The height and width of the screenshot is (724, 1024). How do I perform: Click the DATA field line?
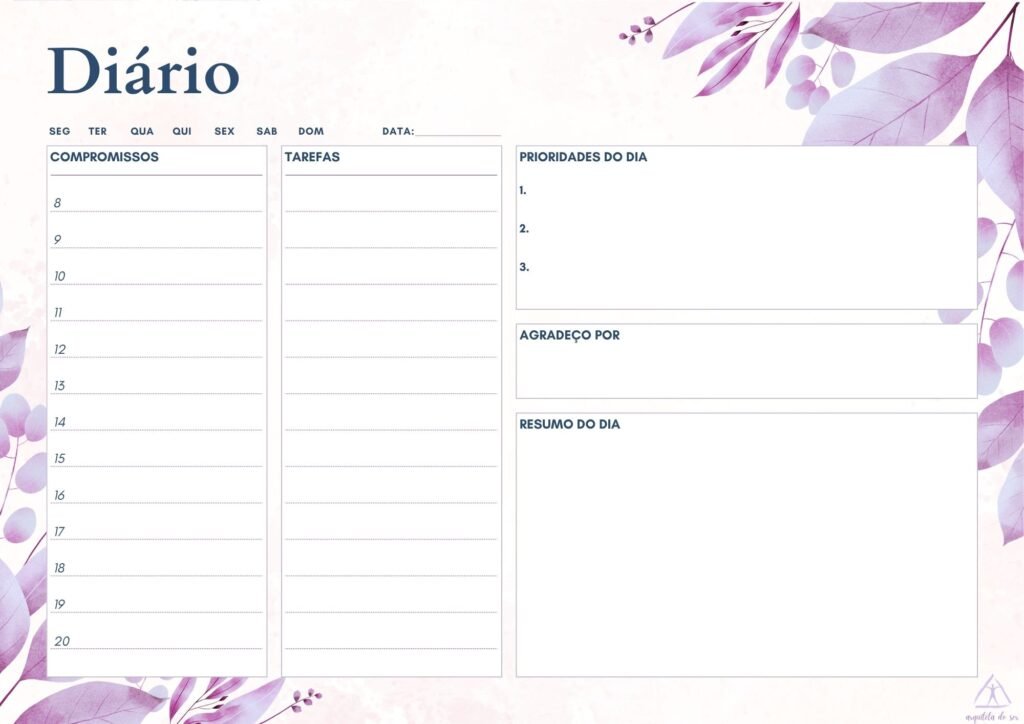[x=458, y=131]
